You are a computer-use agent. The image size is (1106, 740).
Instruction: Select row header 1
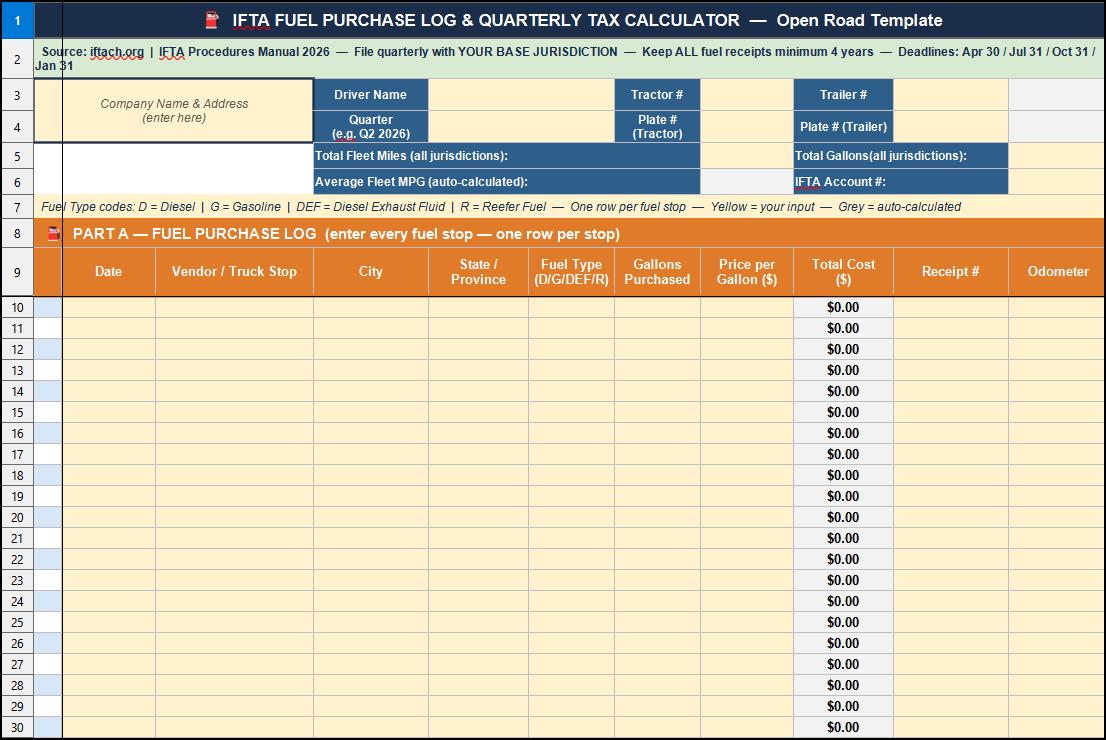point(17,20)
